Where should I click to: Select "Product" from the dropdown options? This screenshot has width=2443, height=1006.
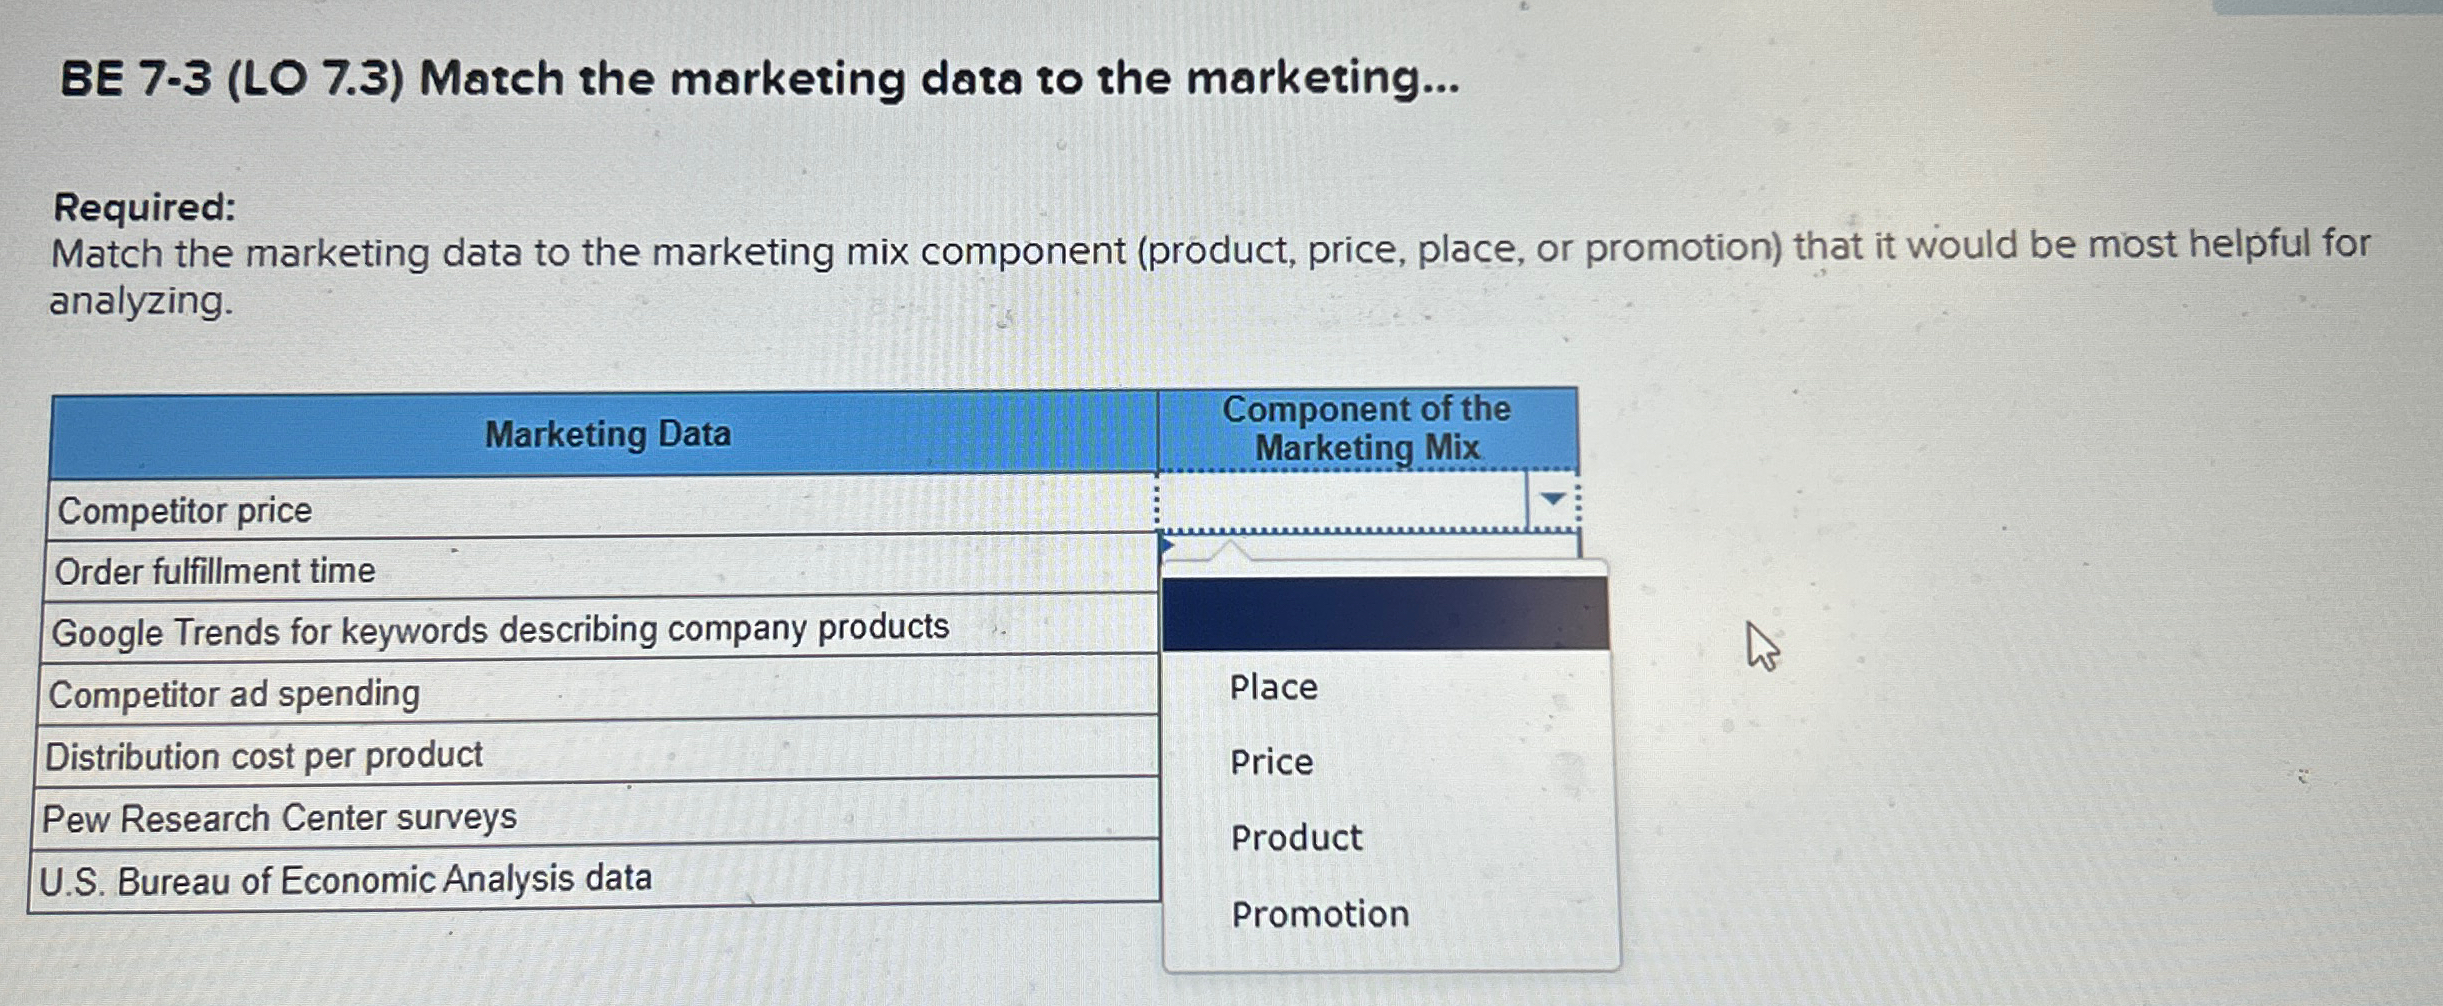click(x=1294, y=838)
